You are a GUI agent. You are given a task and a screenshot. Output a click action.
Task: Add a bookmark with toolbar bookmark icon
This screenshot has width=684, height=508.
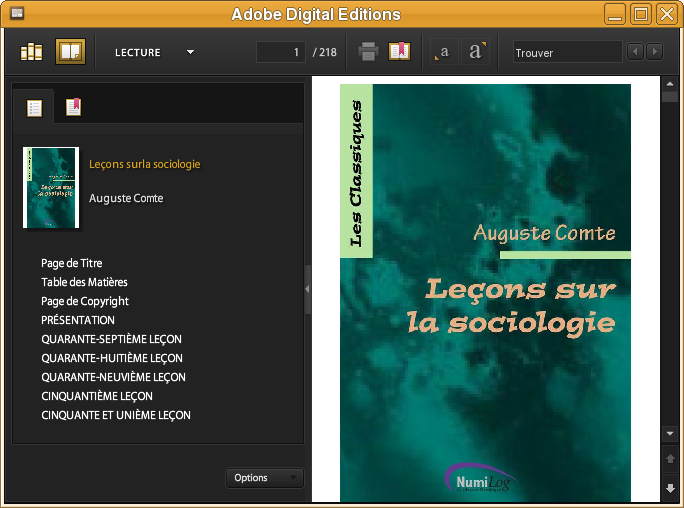point(400,51)
